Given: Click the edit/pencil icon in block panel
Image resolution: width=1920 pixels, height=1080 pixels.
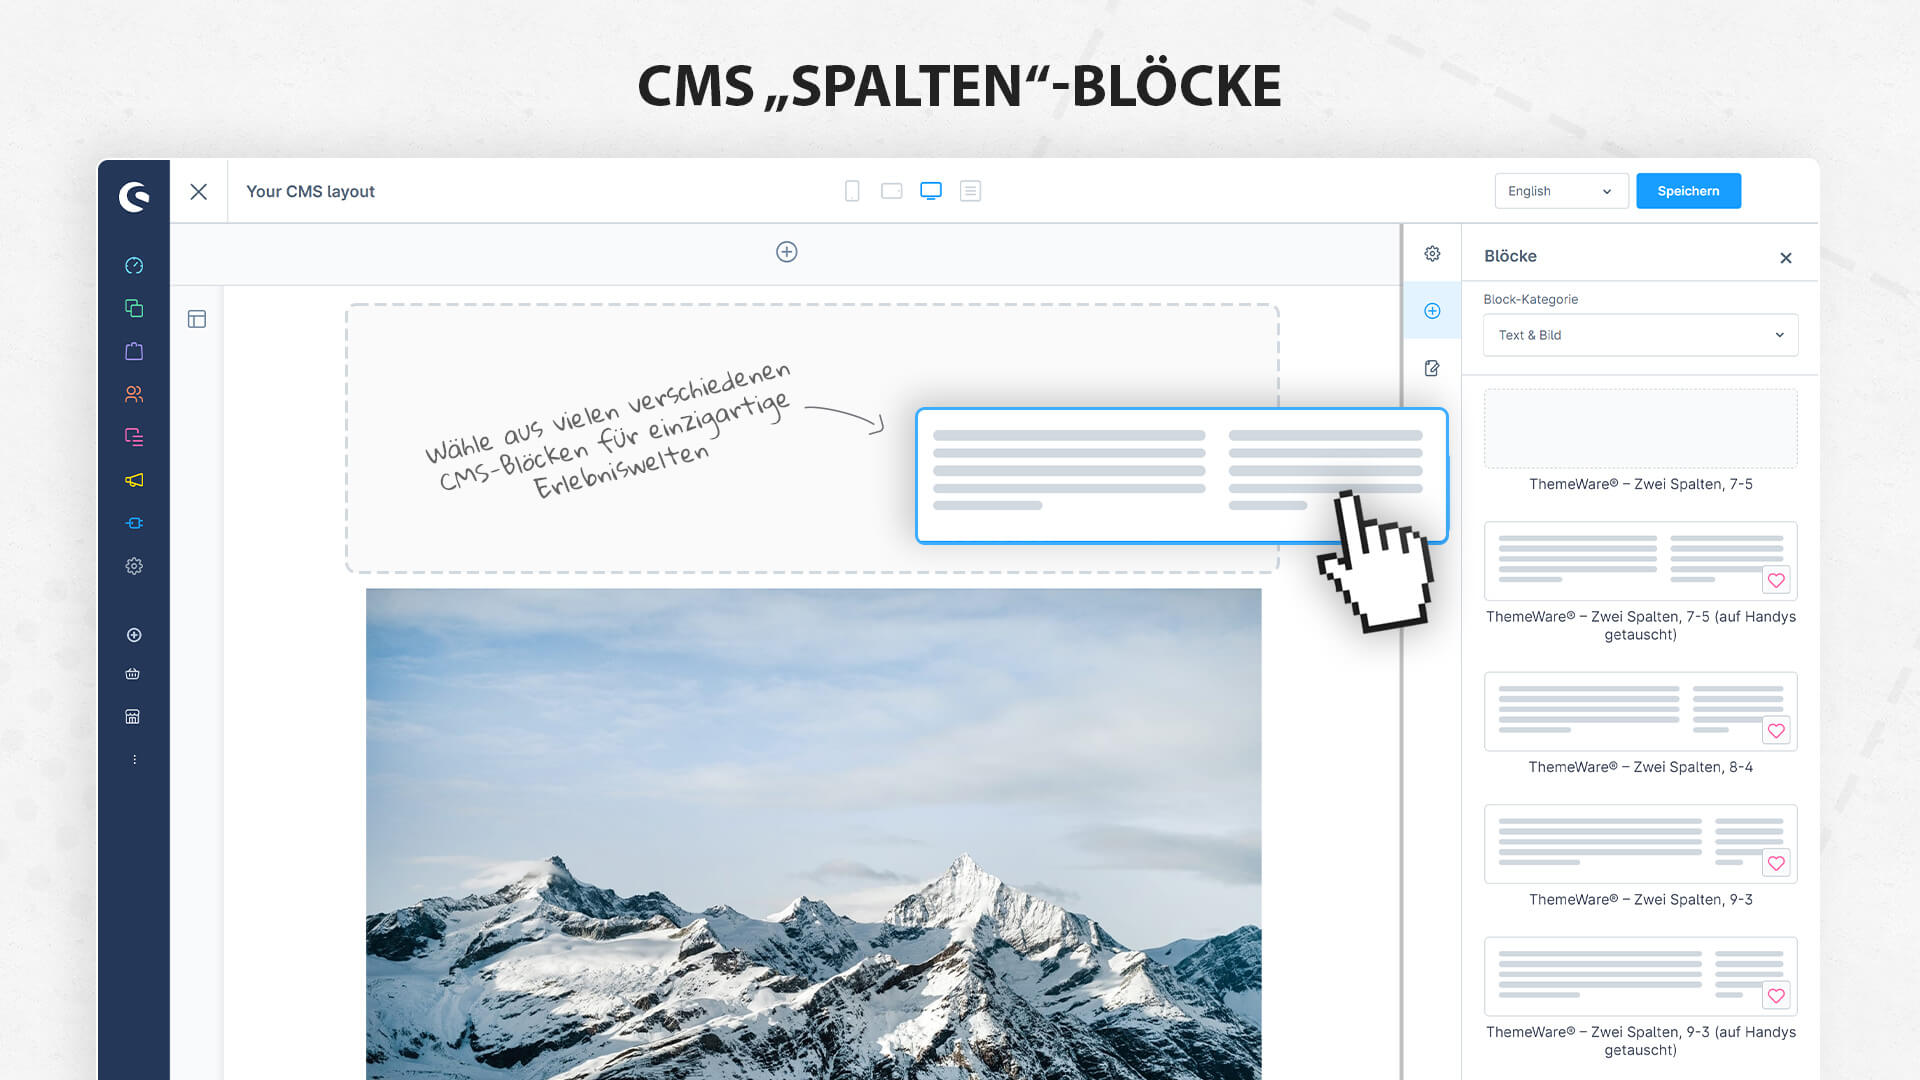Looking at the screenshot, I should point(1433,367).
